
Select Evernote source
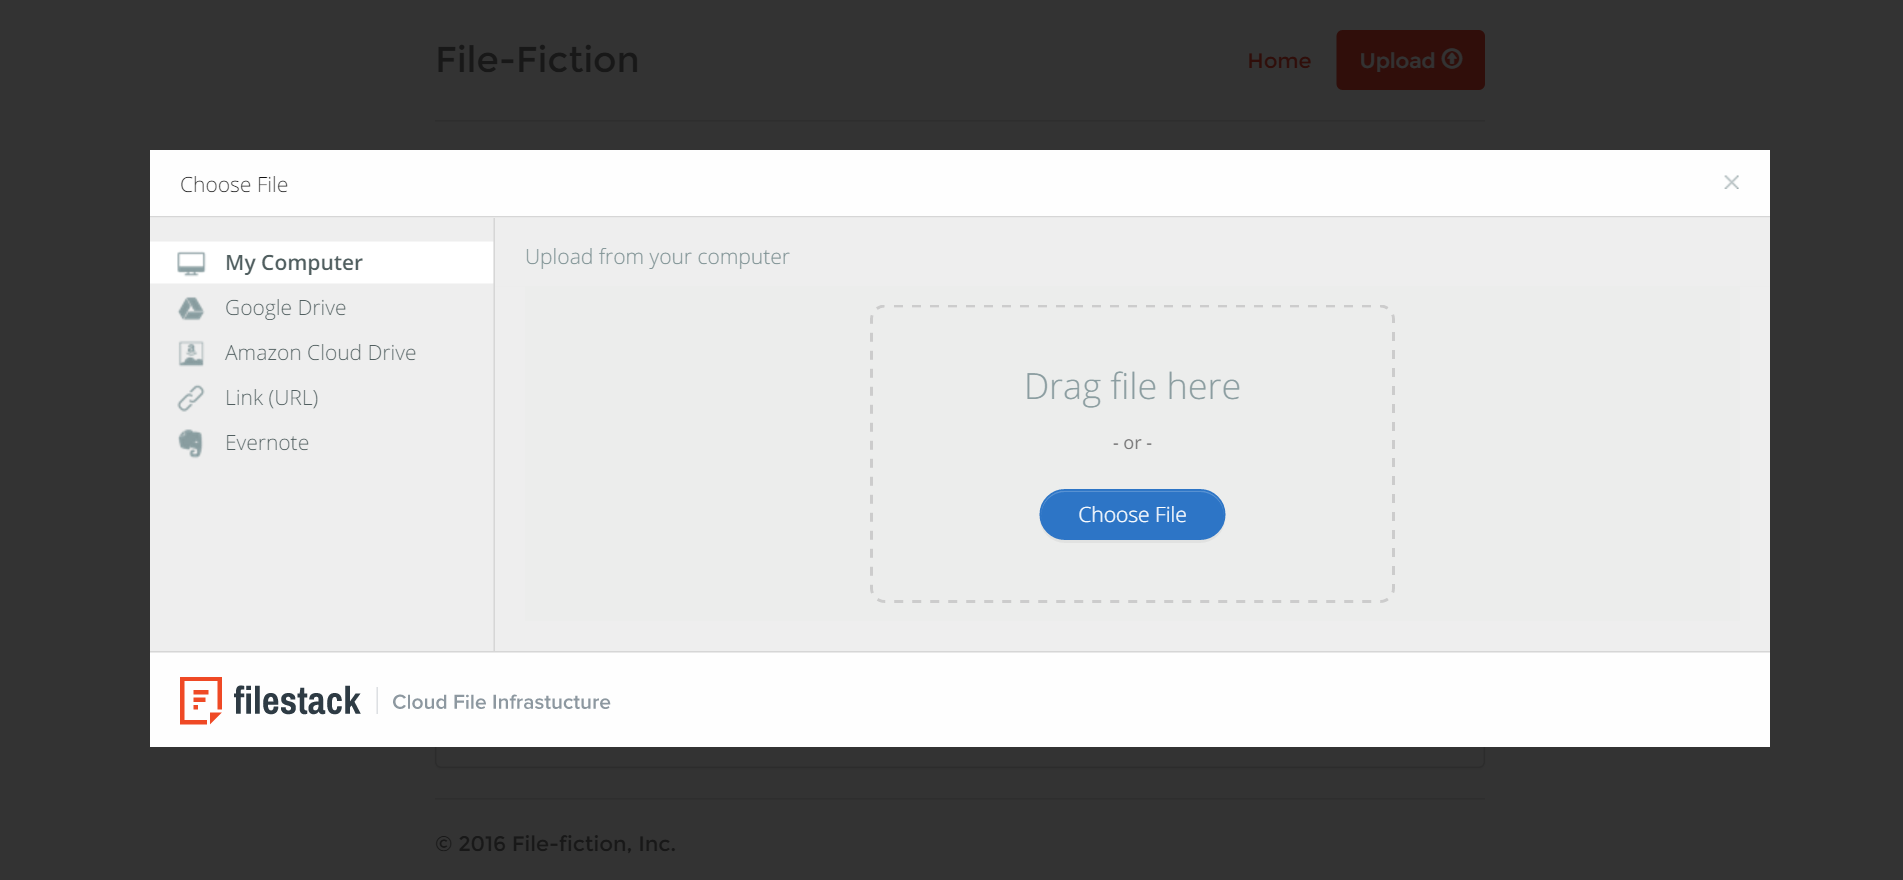(321, 443)
